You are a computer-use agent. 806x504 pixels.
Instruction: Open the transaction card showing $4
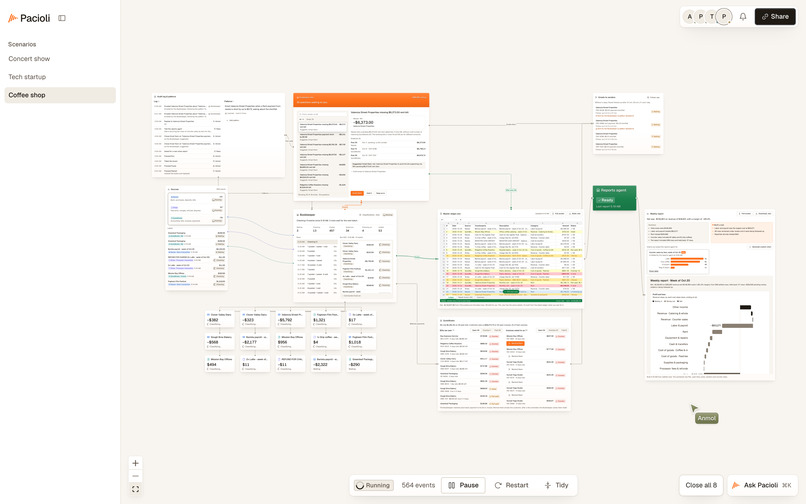[326, 341]
